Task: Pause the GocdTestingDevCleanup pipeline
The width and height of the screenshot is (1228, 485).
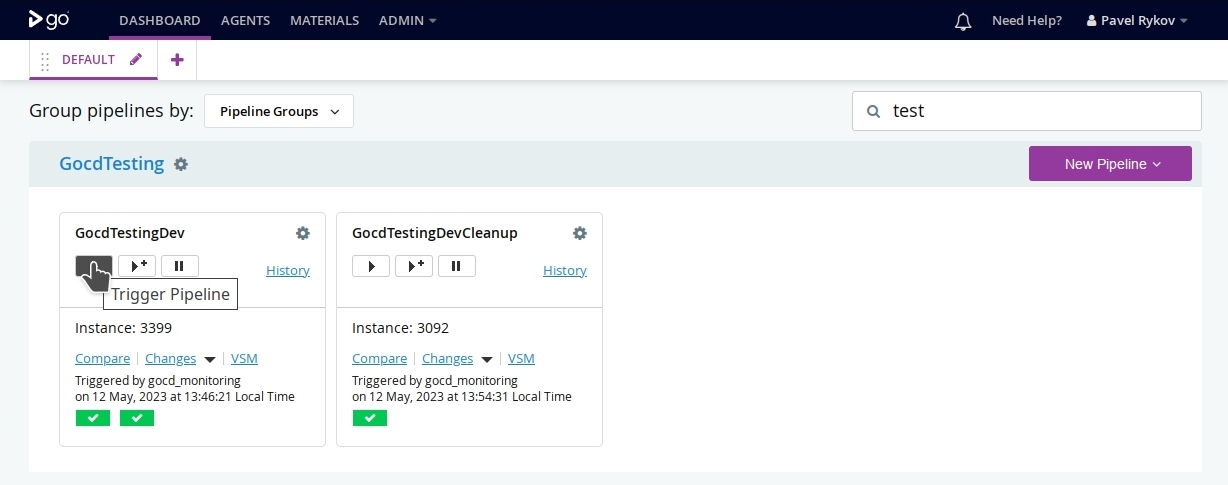Action: [457, 266]
